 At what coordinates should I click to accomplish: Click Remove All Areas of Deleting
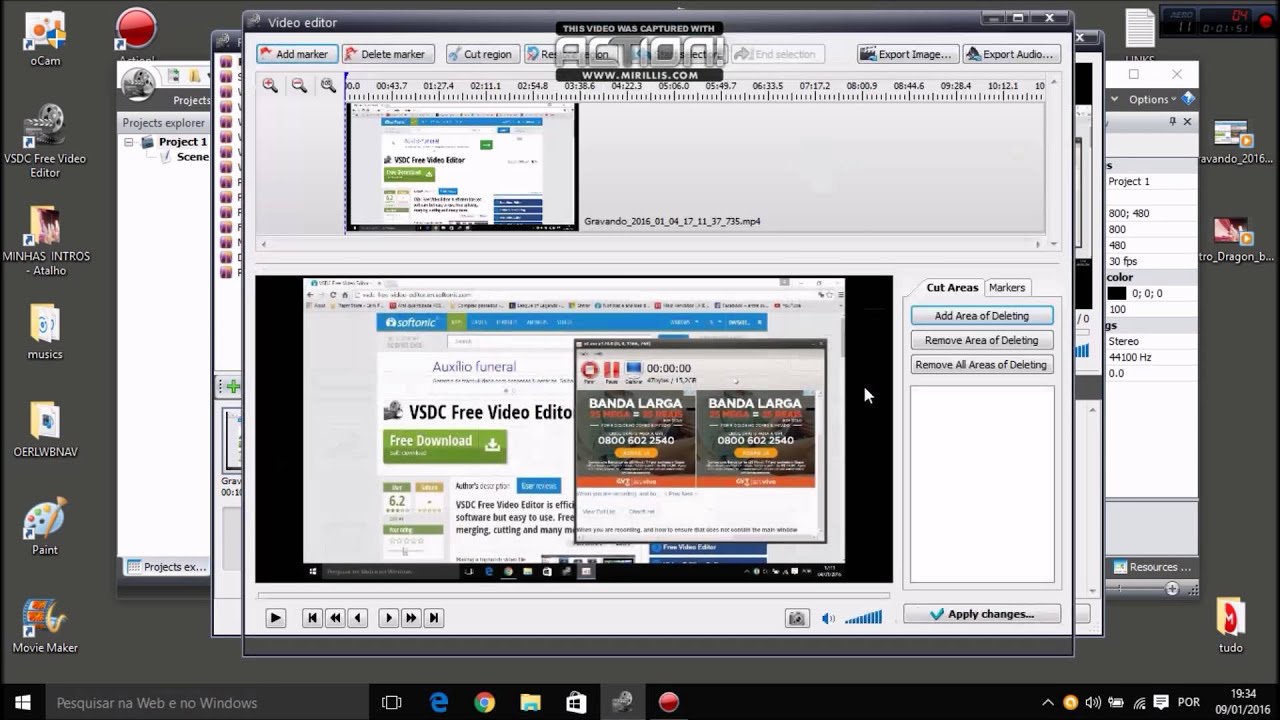[x=982, y=365]
